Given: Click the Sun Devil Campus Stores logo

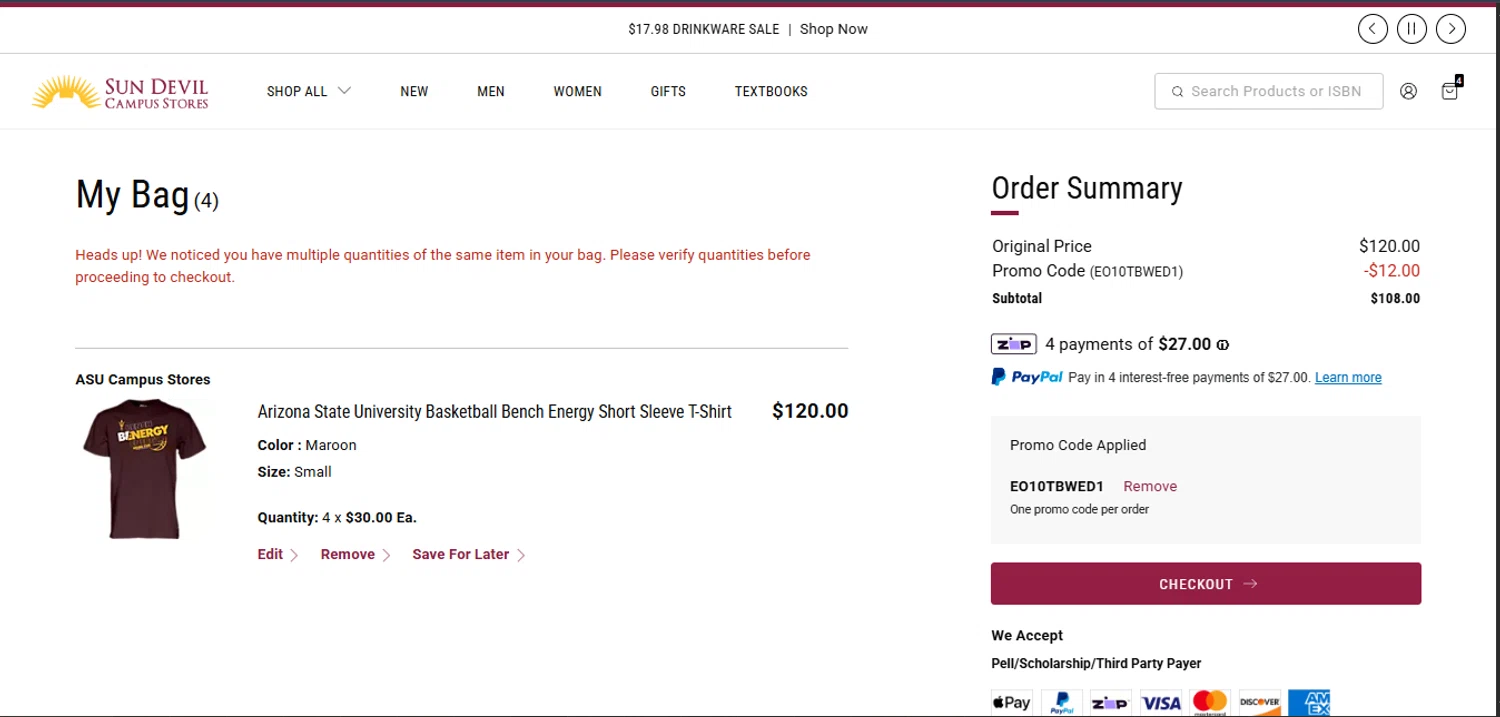Looking at the screenshot, I should click(120, 91).
